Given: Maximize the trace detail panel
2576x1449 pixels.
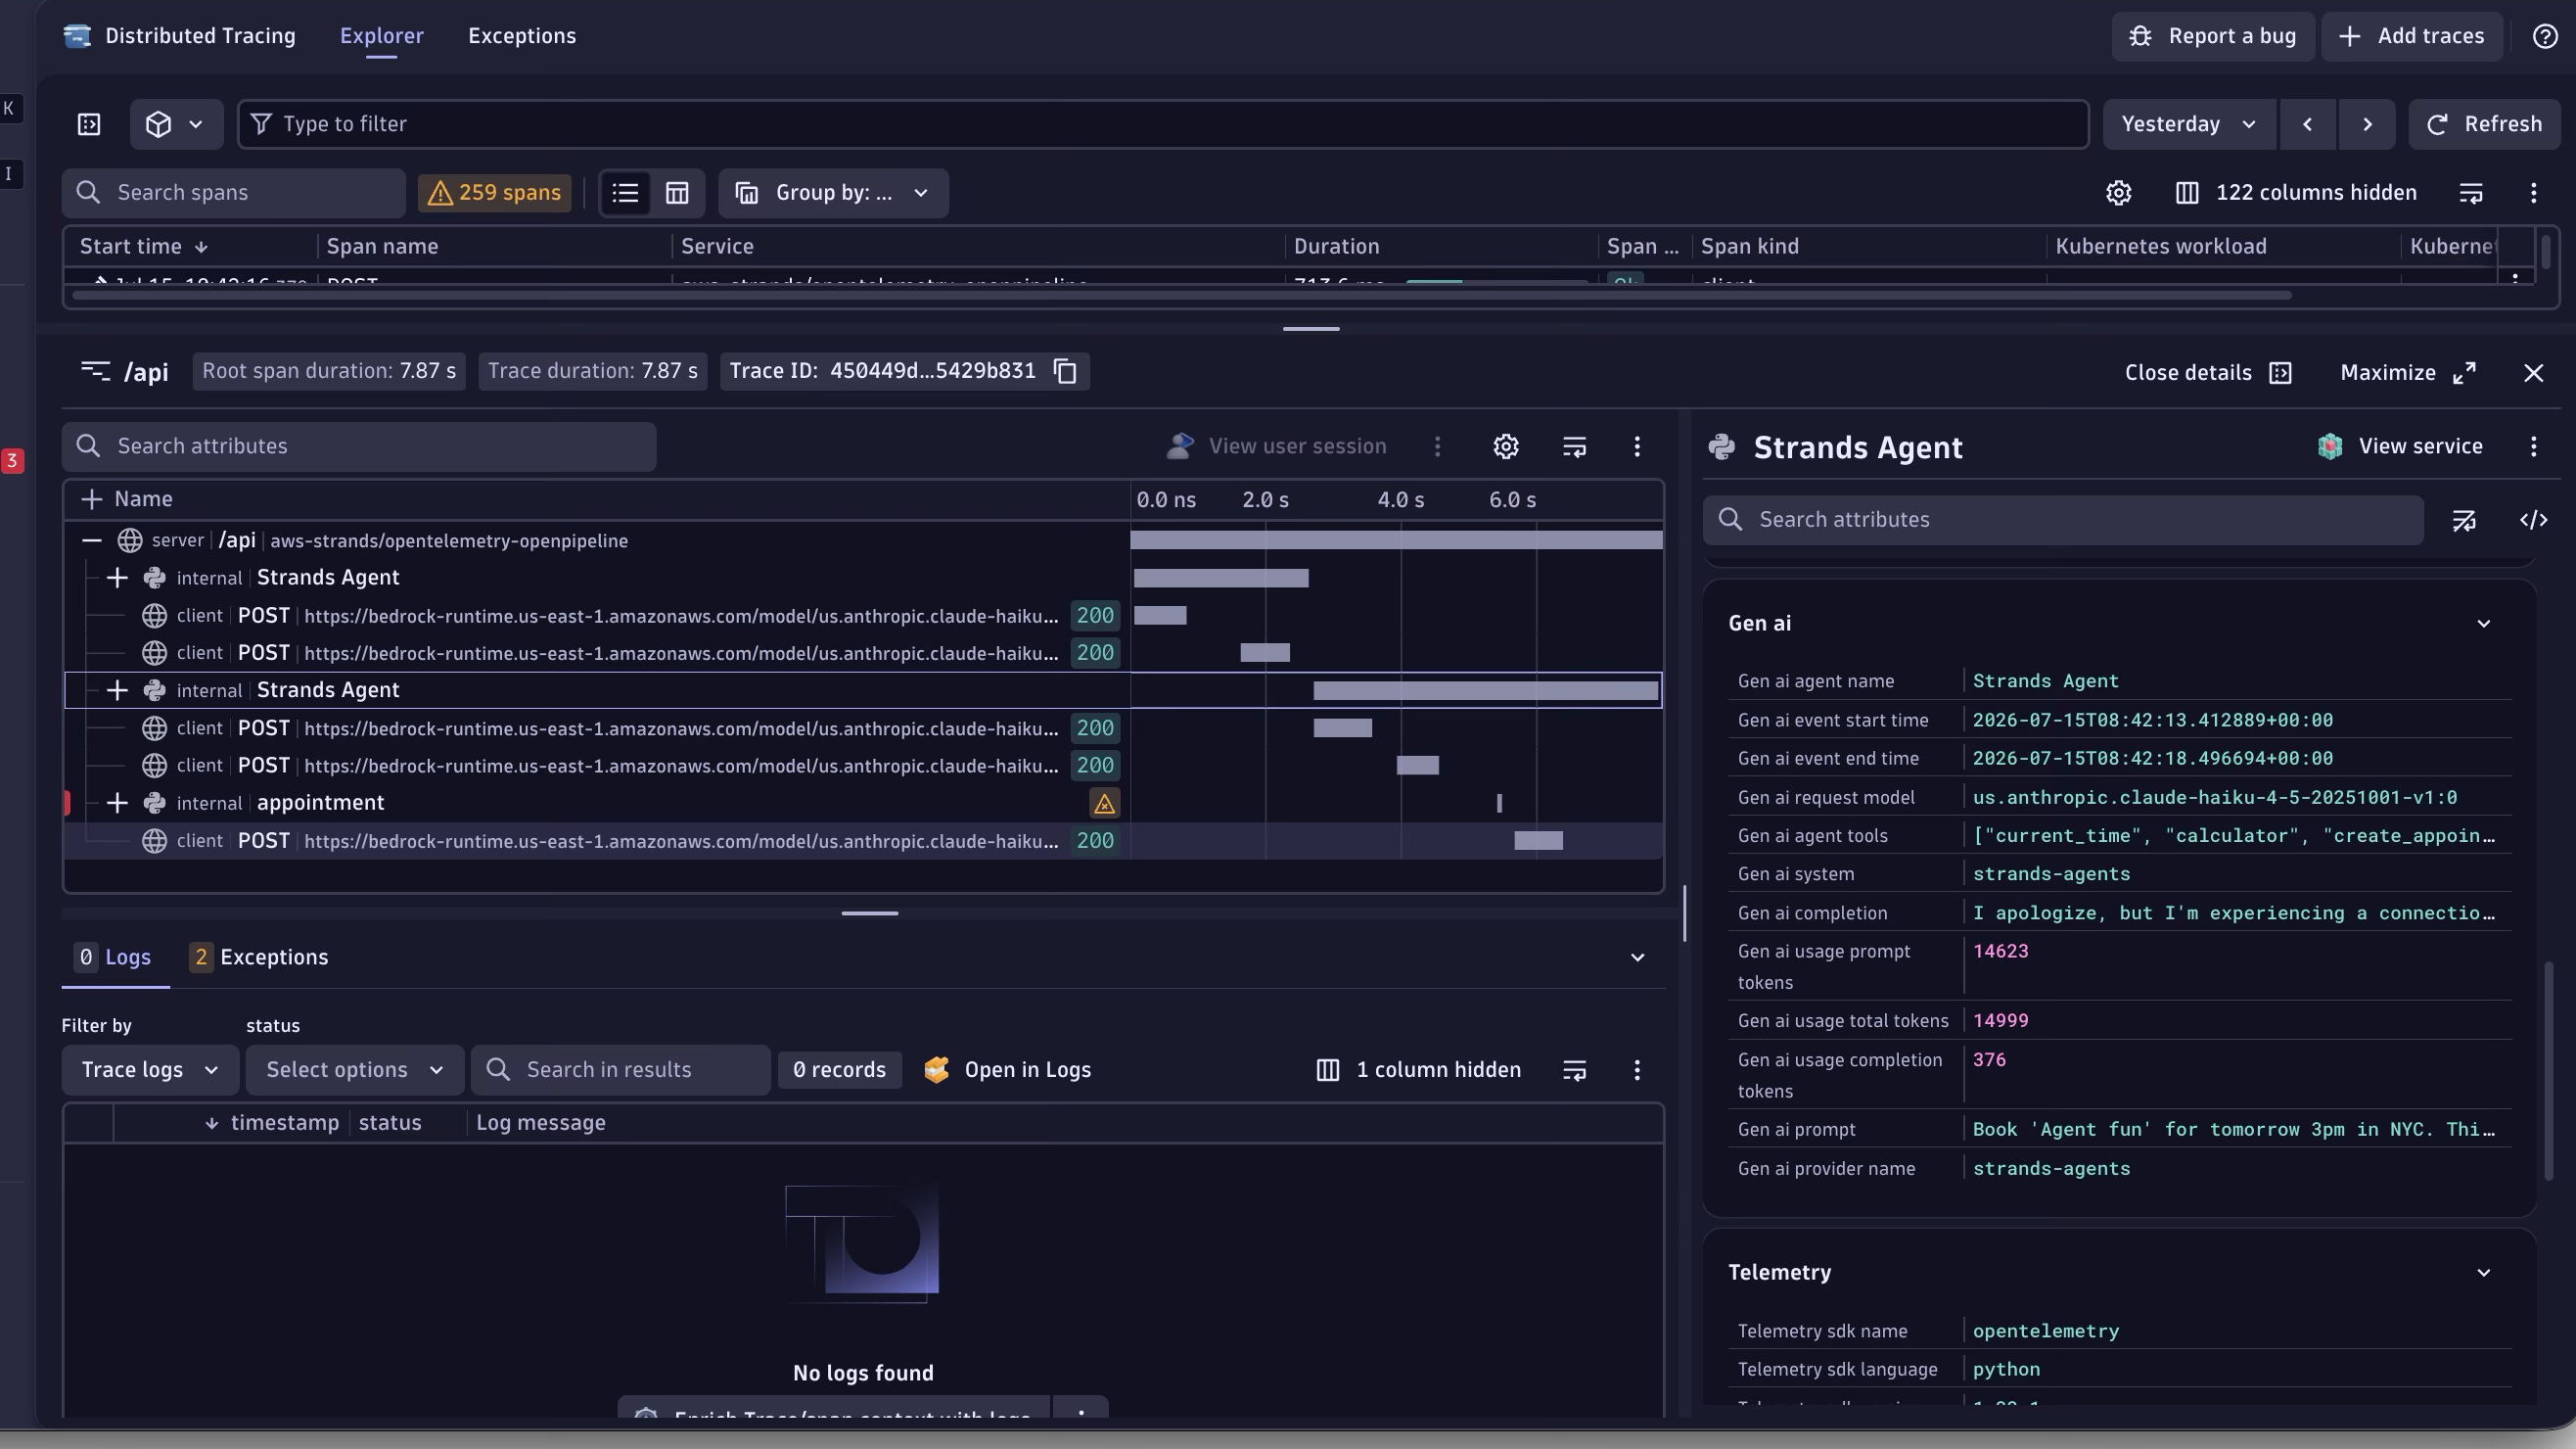Looking at the screenshot, I should tap(2407, 373).
